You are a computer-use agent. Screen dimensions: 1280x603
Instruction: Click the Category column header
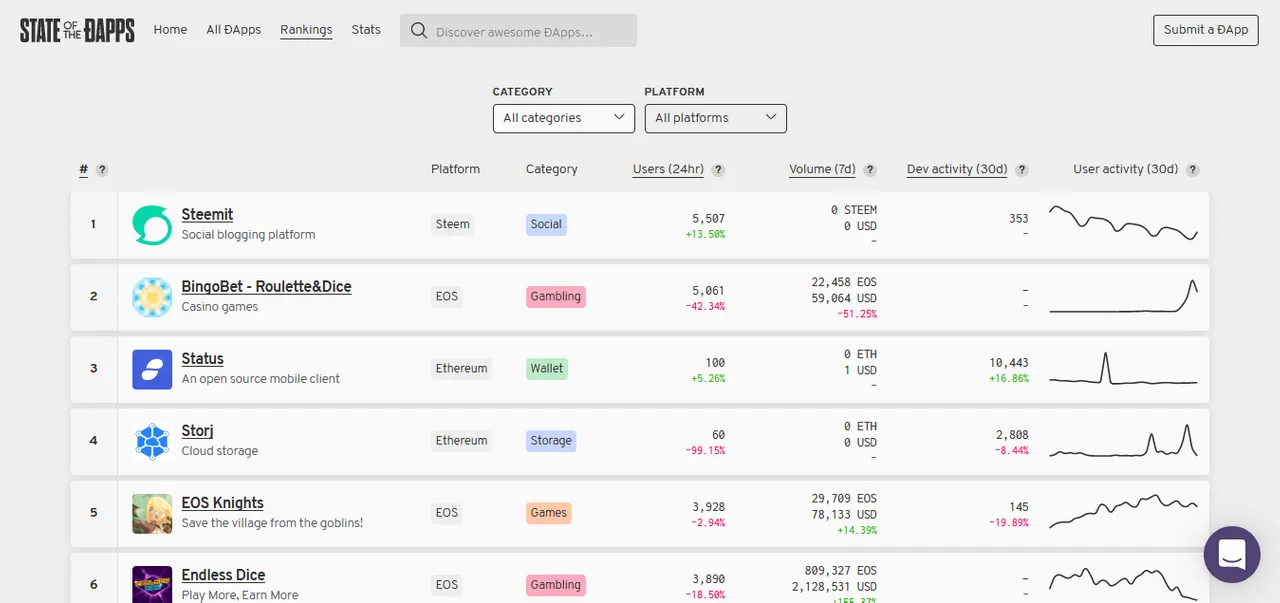552,169
